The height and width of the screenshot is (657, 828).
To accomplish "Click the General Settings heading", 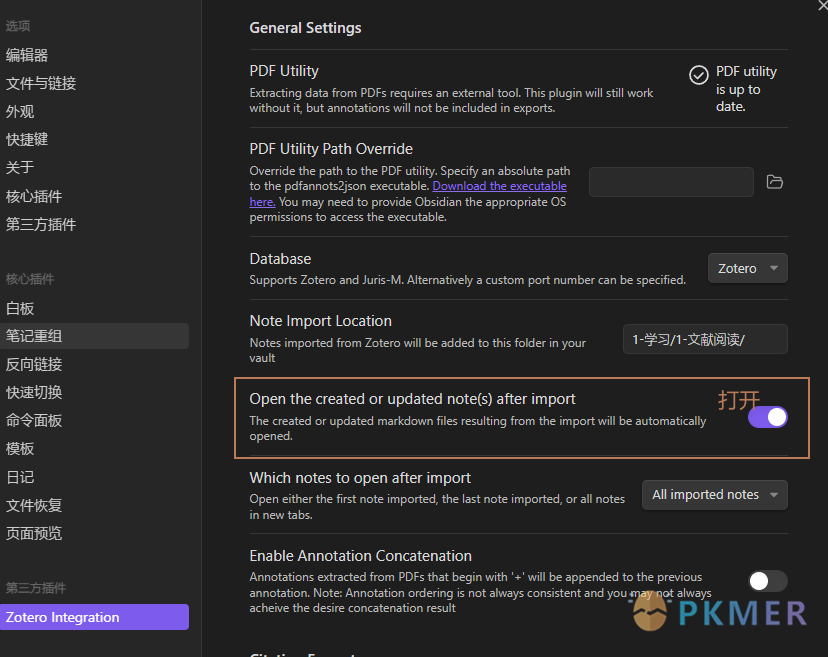I will (x=305, y=28).
